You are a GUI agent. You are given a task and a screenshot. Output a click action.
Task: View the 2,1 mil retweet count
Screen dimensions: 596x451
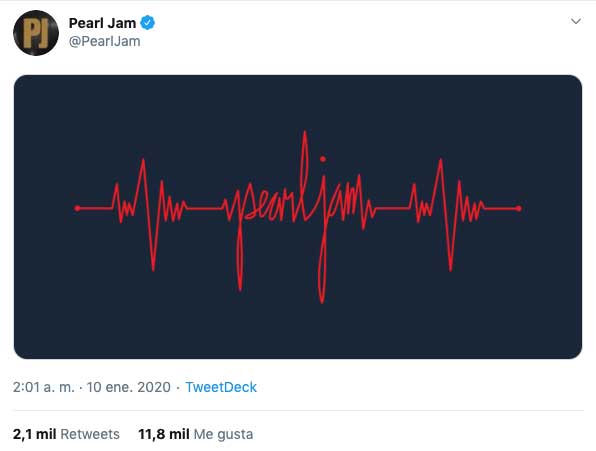click(35, 434)
